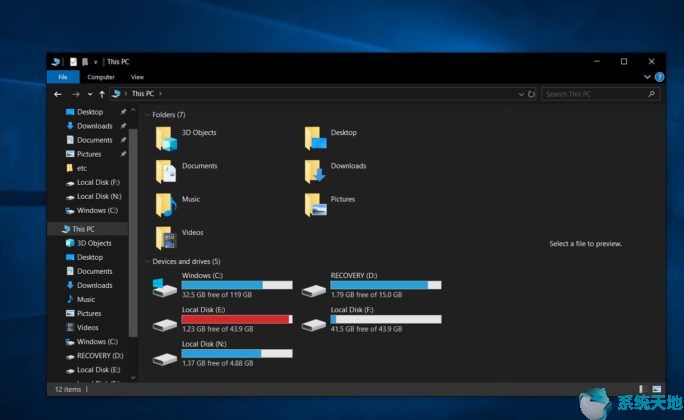Click the system menu icon in title bar
This screenshot has height=420, width=684.
(x=56, y=62)
